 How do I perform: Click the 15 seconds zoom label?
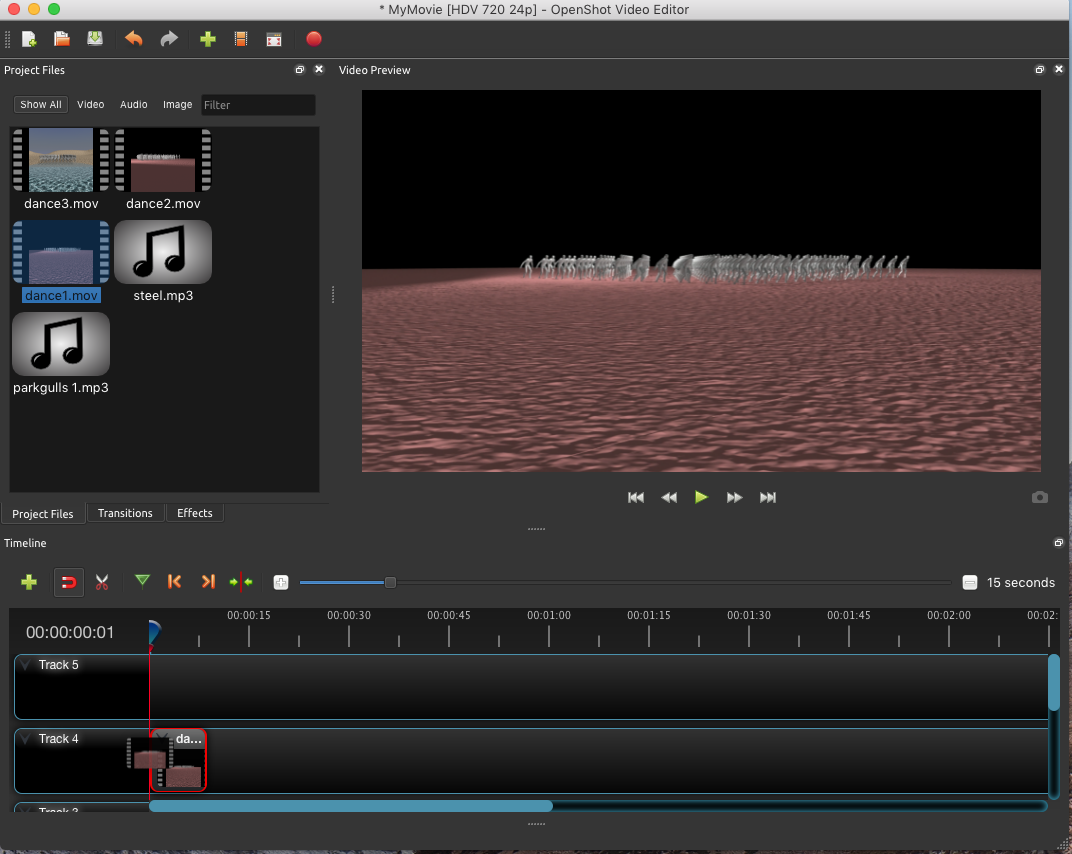[1021, 583]
